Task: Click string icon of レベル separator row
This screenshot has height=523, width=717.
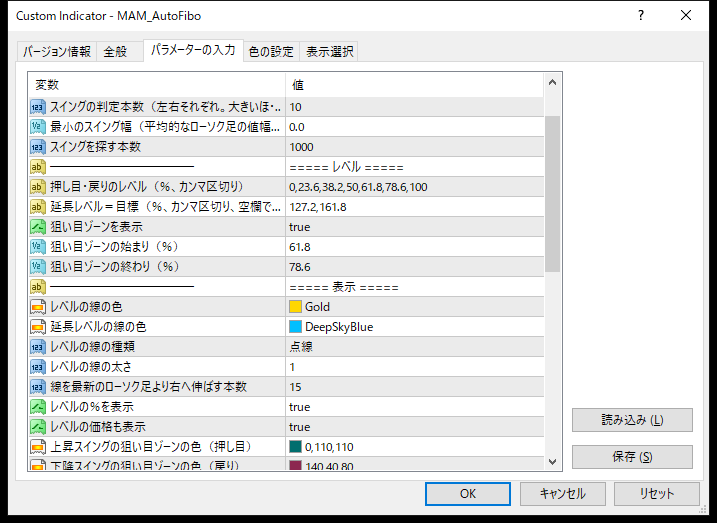Action: (x=37, y=167)
